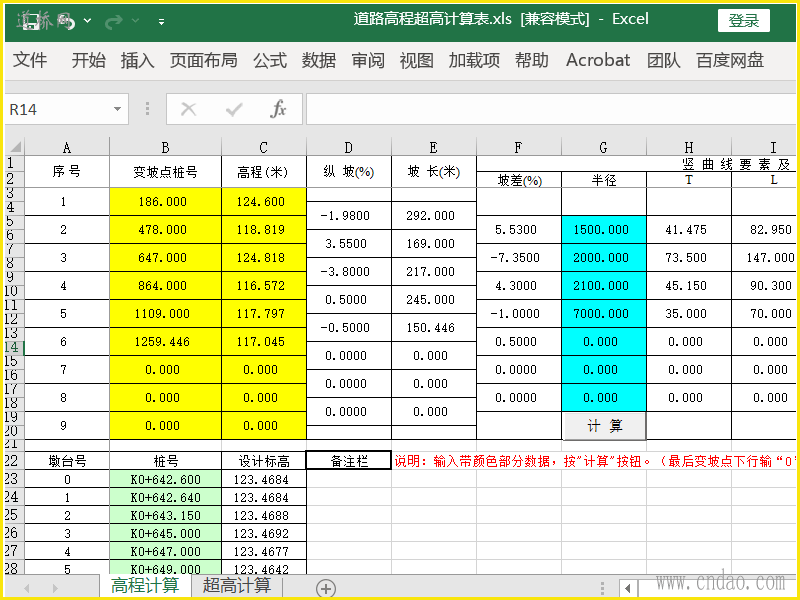Click the Undo arrow icon

(x=68, y=22)
